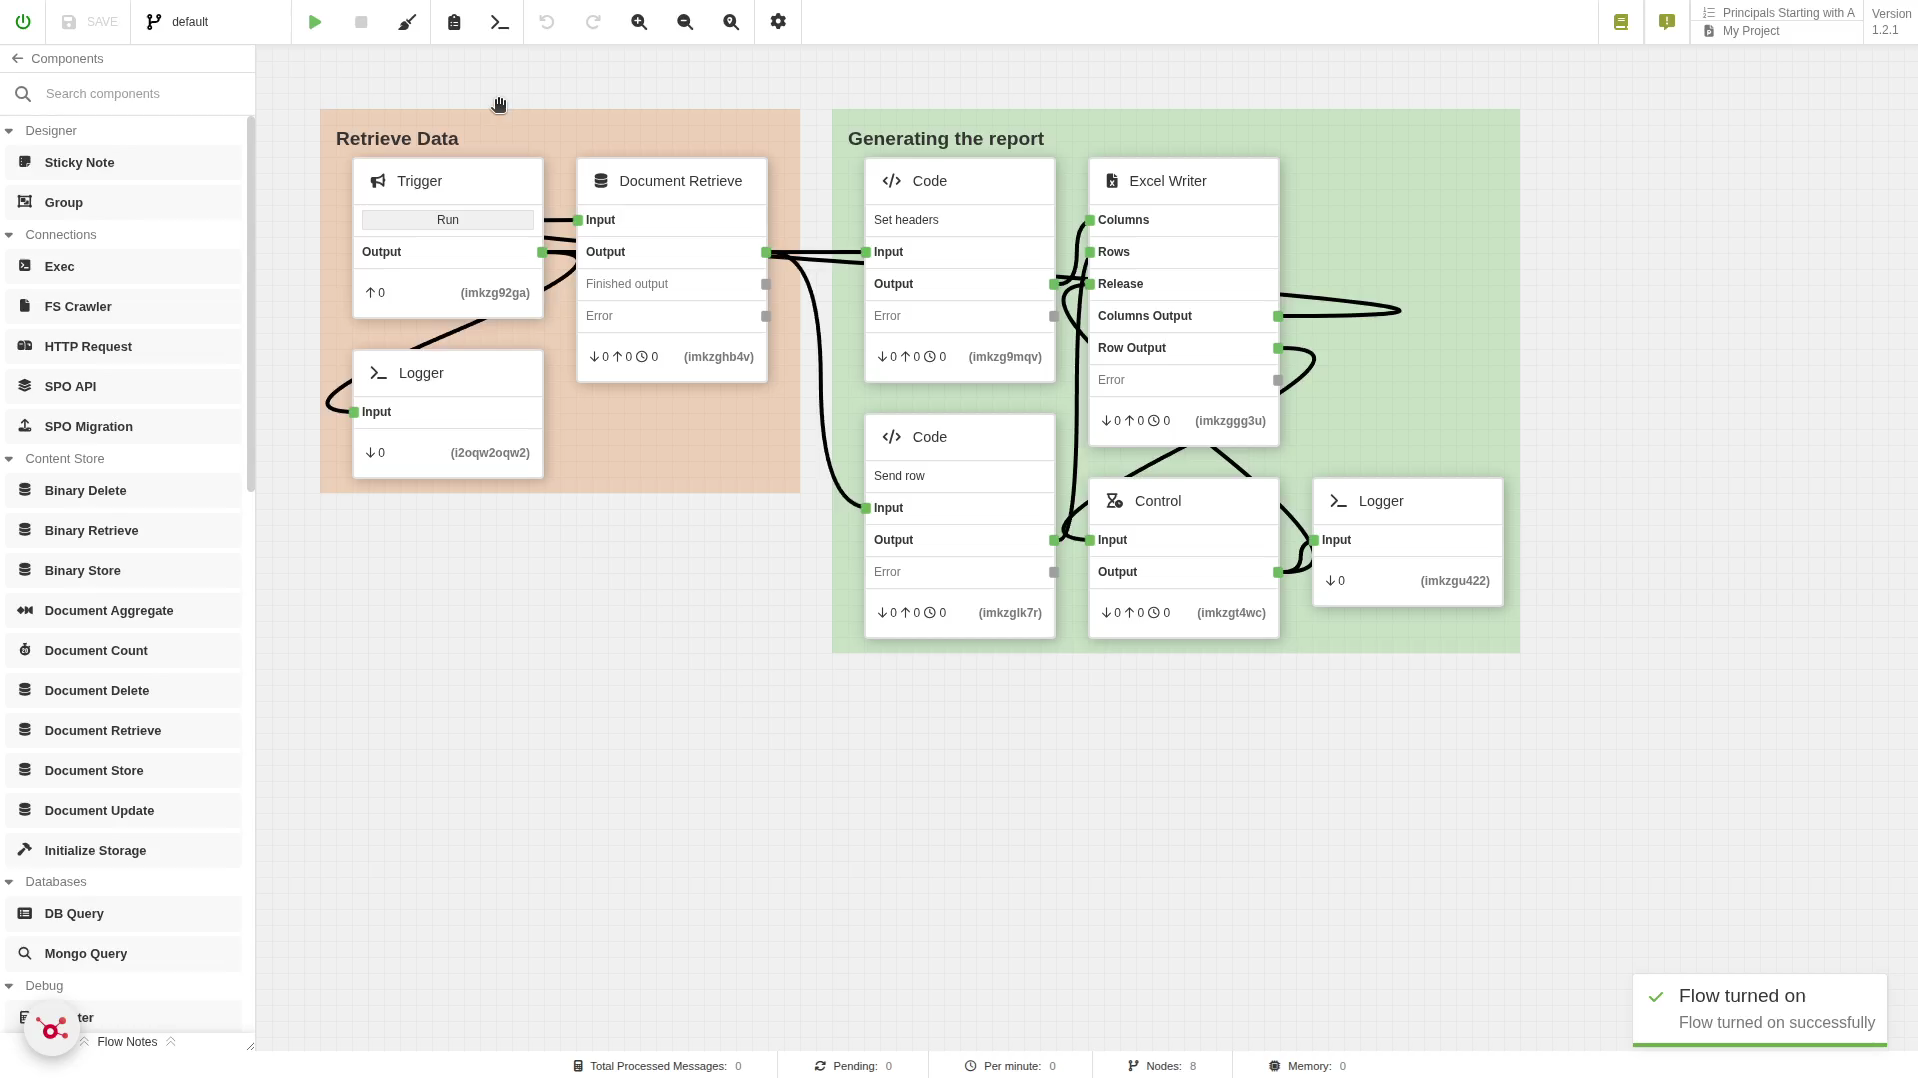This screenshot has height=1078, width=1918.
Task: Select the SPO Migration component
Action: (123, 427)
